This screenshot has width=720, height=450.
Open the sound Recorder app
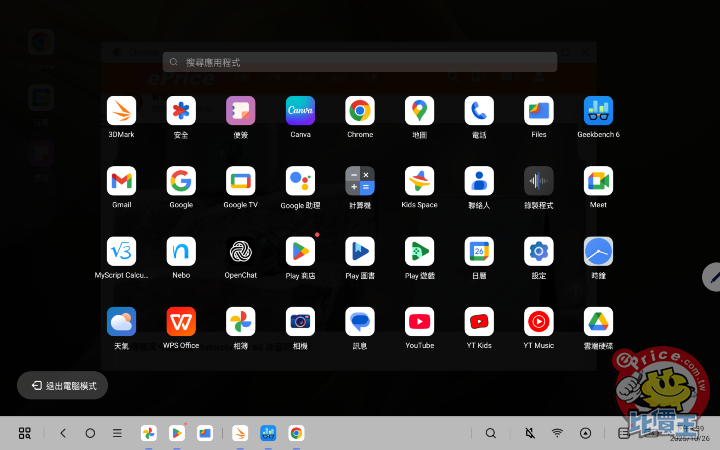tap(539, 181)
